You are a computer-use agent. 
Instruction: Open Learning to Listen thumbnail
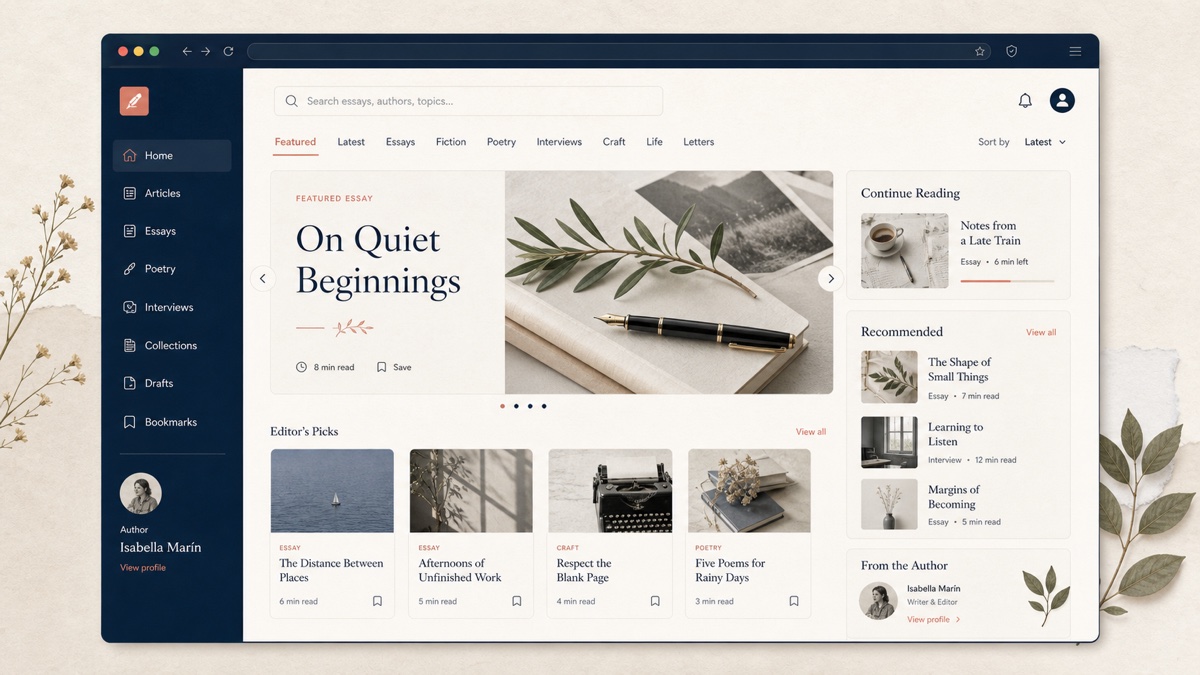tap(889, 442)
